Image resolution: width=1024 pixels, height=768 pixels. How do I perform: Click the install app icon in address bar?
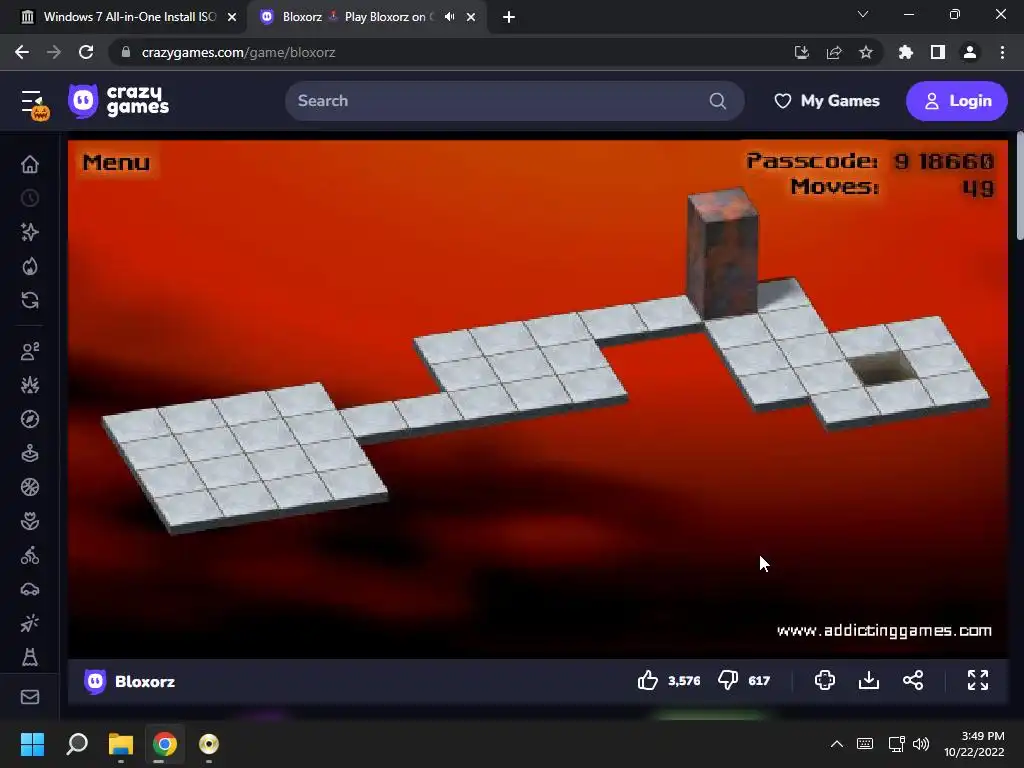pyautogui.click(x=802, y=52)
